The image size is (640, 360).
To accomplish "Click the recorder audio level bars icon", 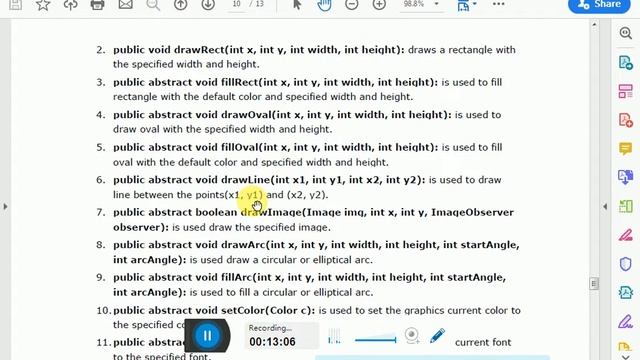I will point(334,336).
